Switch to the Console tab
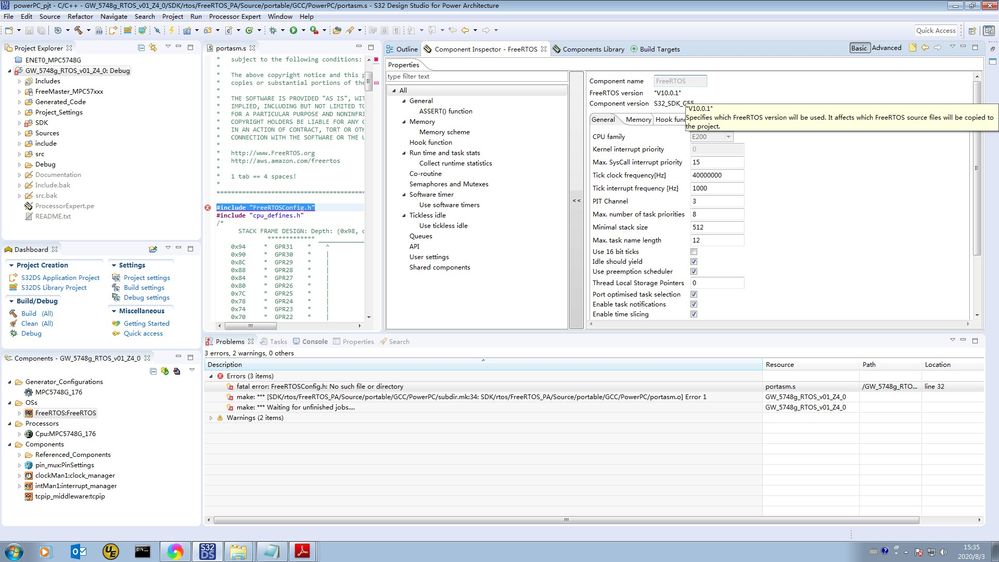The width and height of the screenshot is (999, 562). coord(314,342)
